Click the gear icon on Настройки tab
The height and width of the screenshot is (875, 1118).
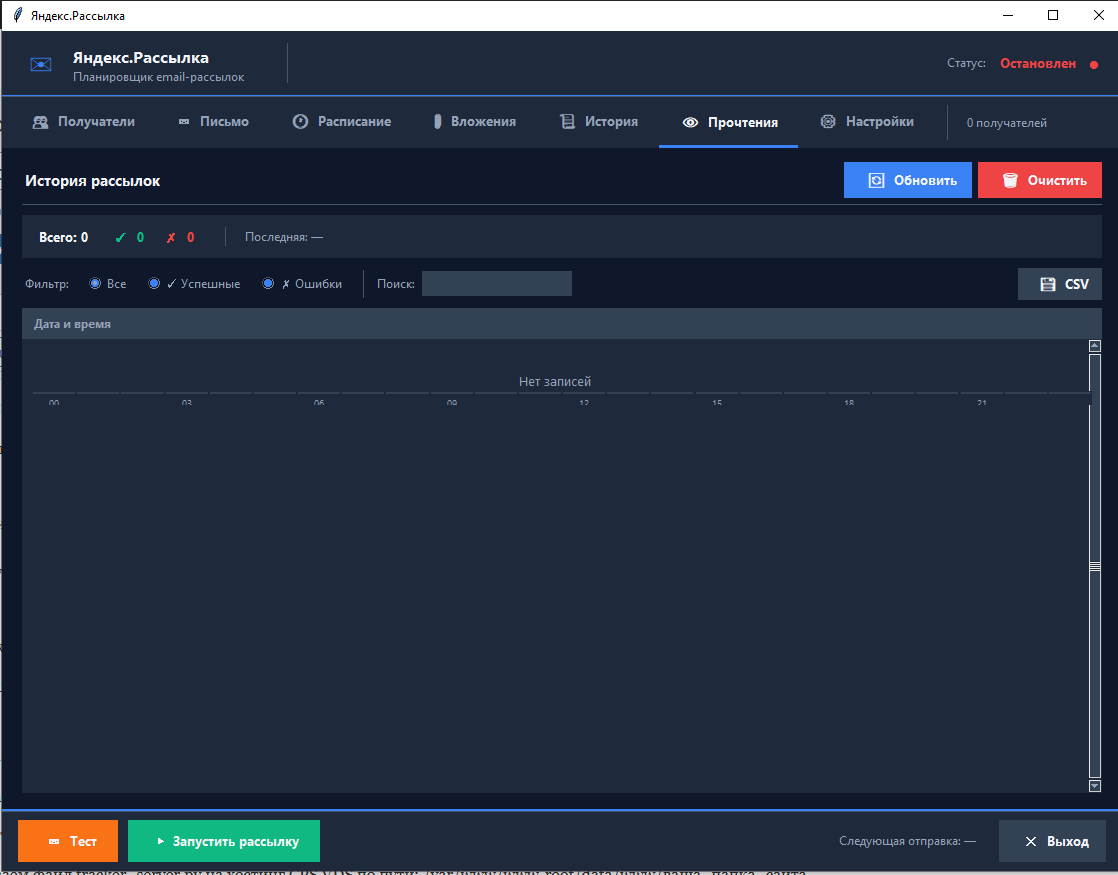coord(828,122)
